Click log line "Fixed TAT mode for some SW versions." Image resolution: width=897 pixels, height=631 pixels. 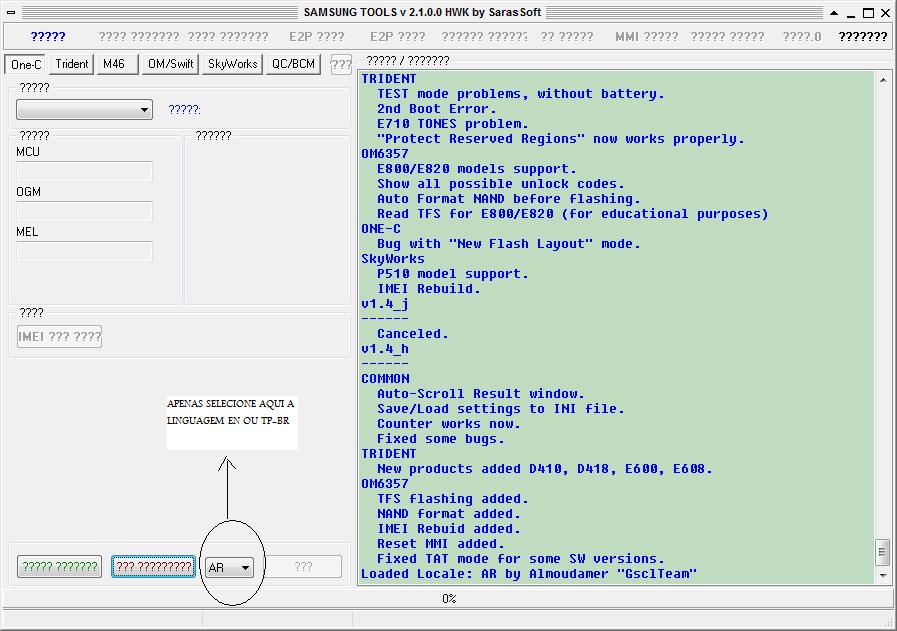pos(521,558)
